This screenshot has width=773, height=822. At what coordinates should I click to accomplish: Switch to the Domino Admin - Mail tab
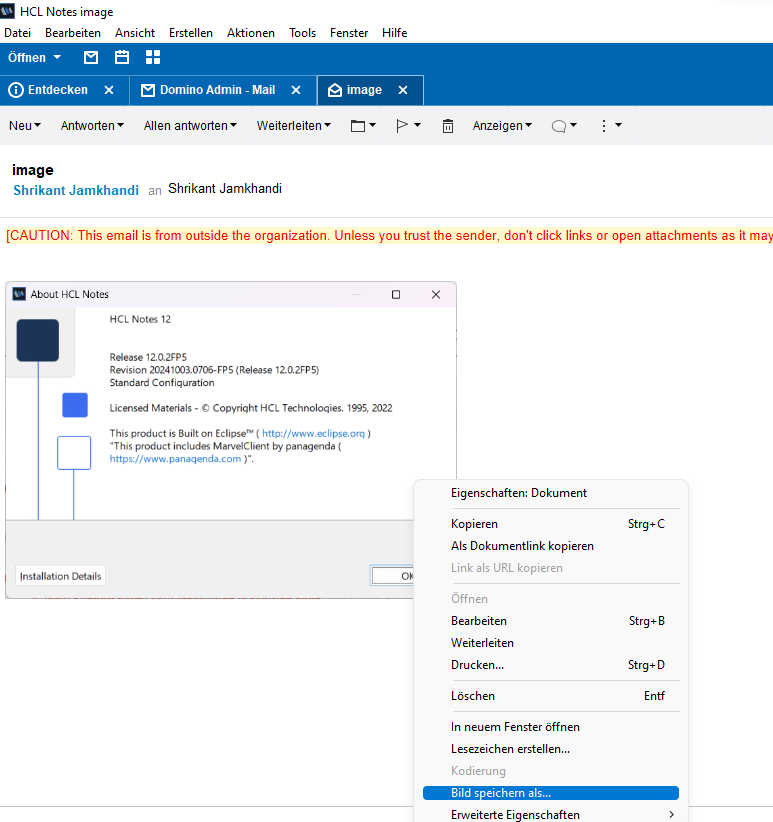pos(217,90)
